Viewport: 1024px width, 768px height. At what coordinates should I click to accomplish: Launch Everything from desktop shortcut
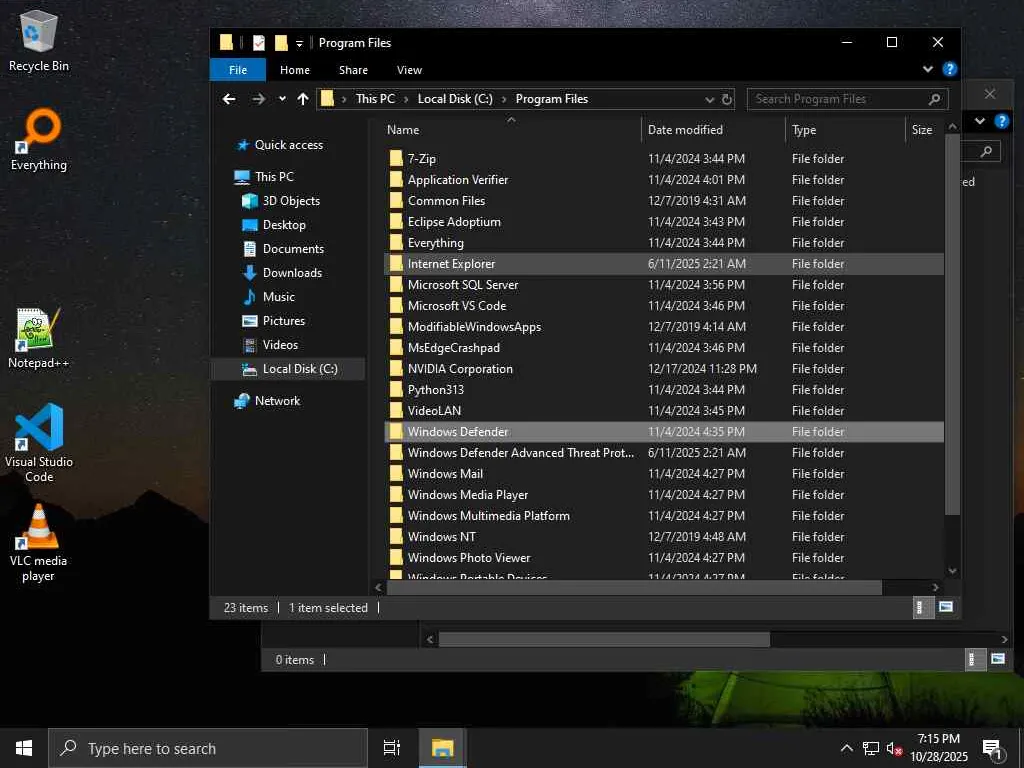(x=39, y=139)
